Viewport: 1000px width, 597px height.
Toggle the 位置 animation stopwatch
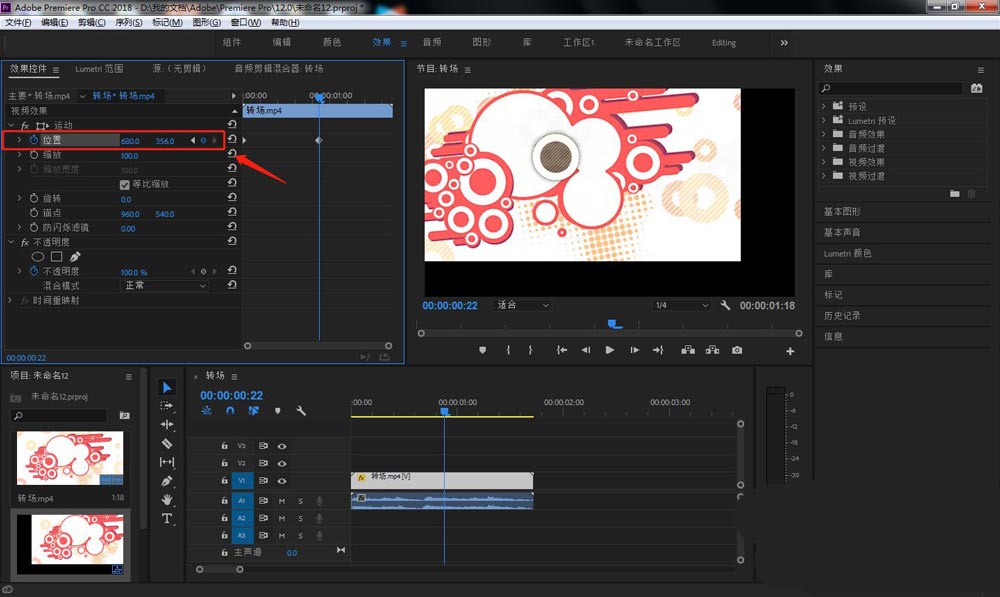(x=34, y=140)
